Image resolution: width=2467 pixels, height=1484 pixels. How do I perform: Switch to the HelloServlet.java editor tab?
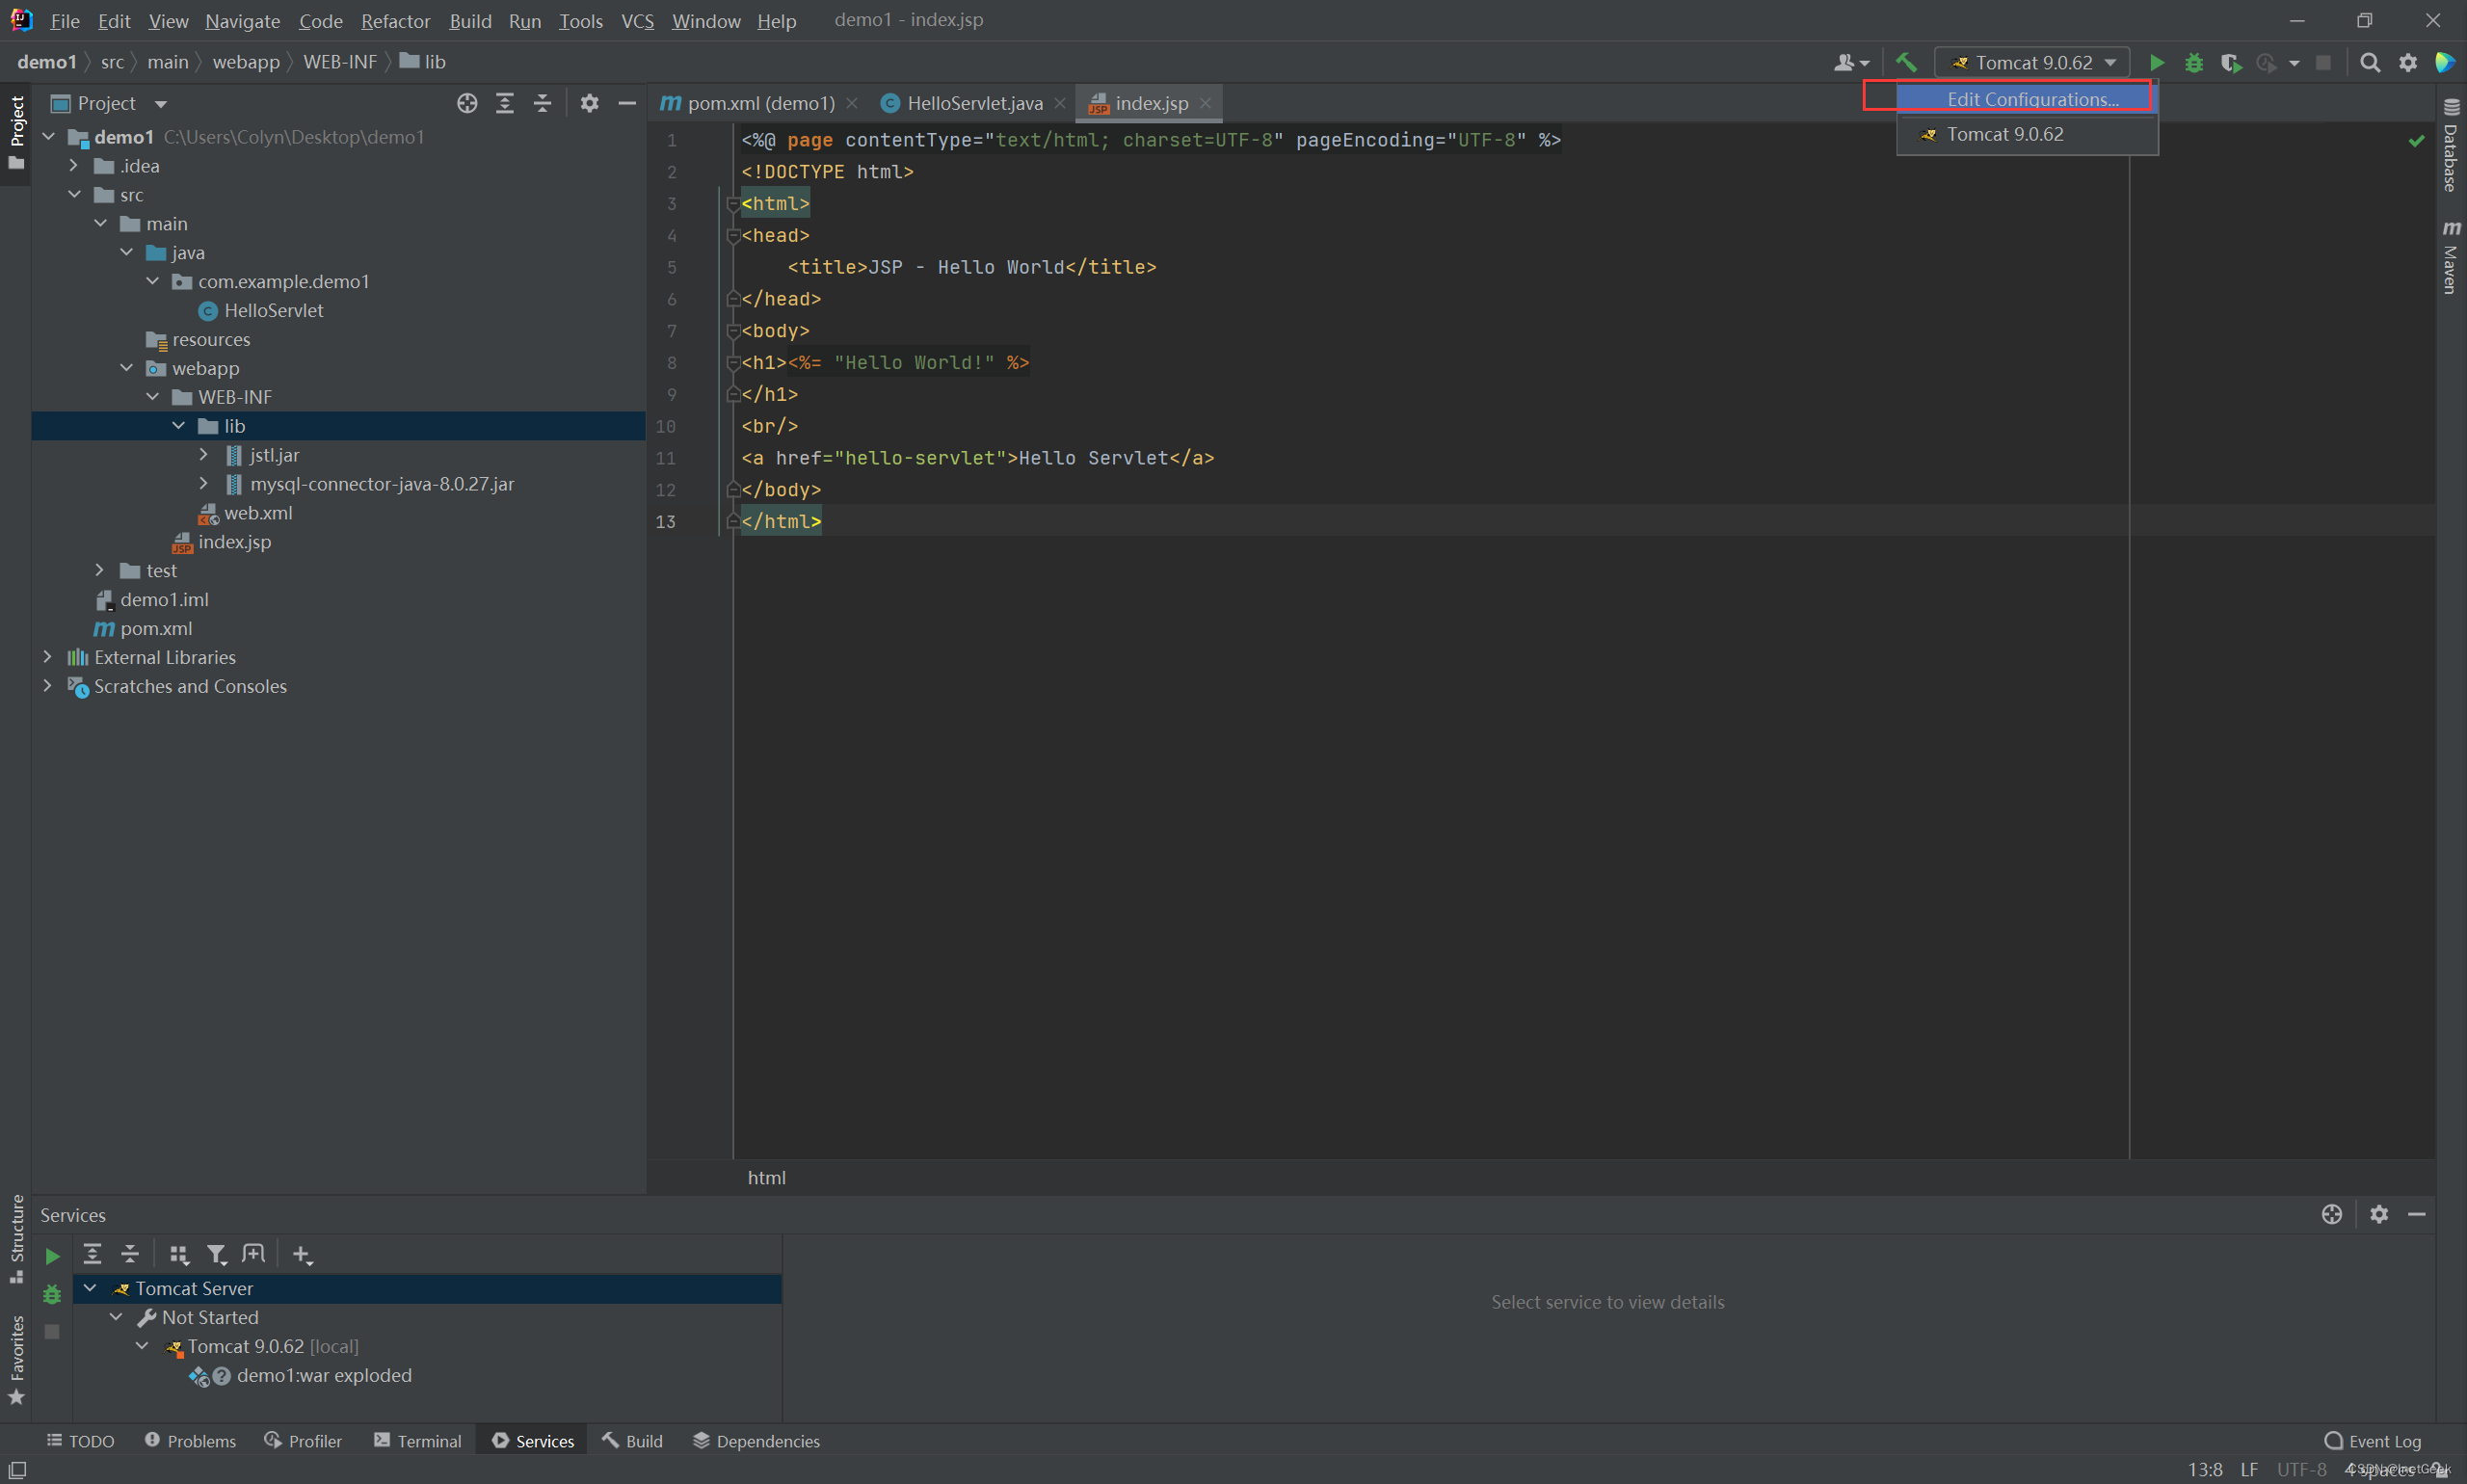[x=973, y=103]
